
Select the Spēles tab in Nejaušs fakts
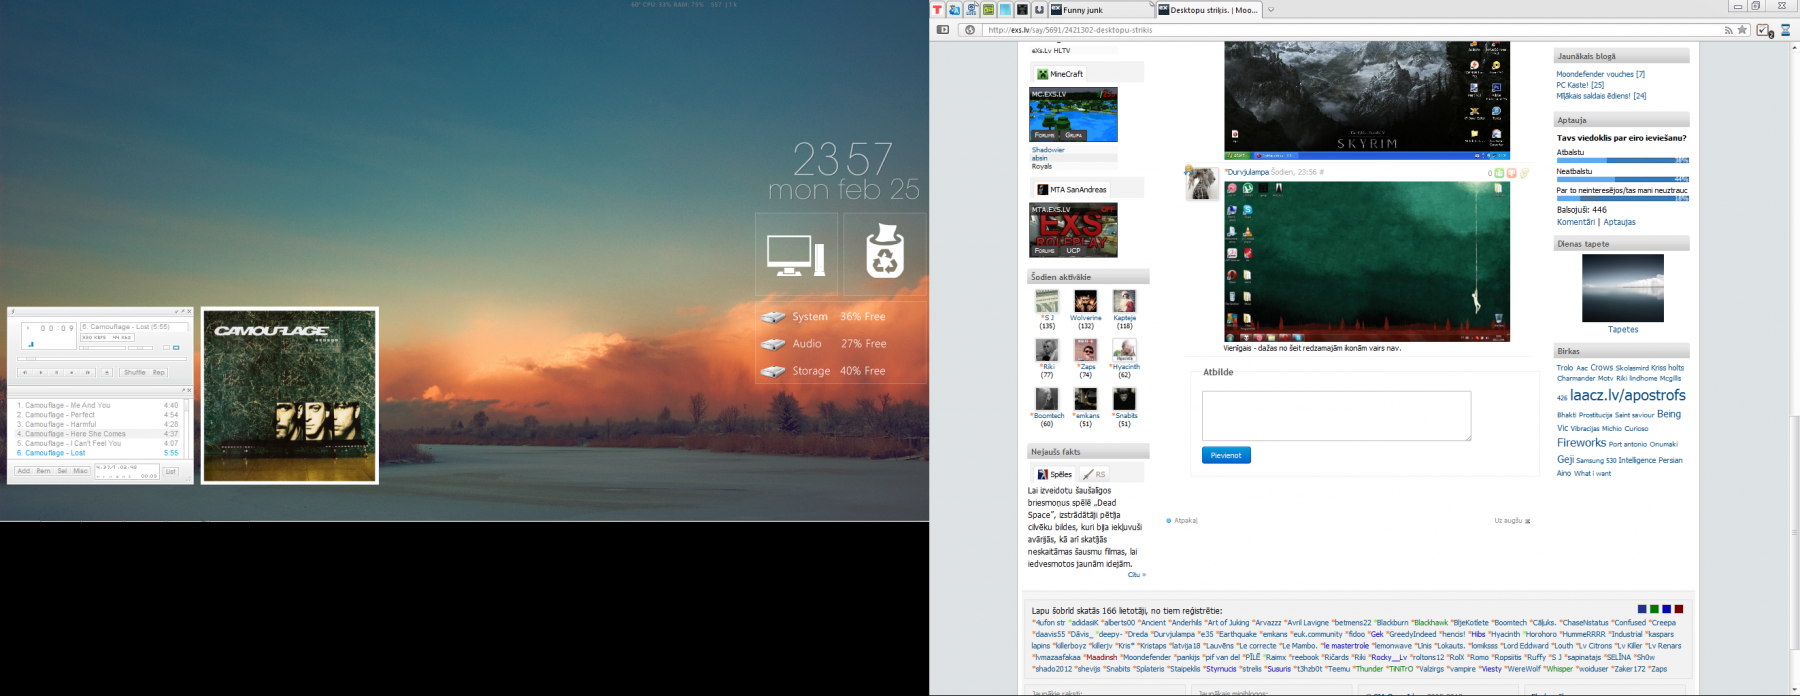1054,474
